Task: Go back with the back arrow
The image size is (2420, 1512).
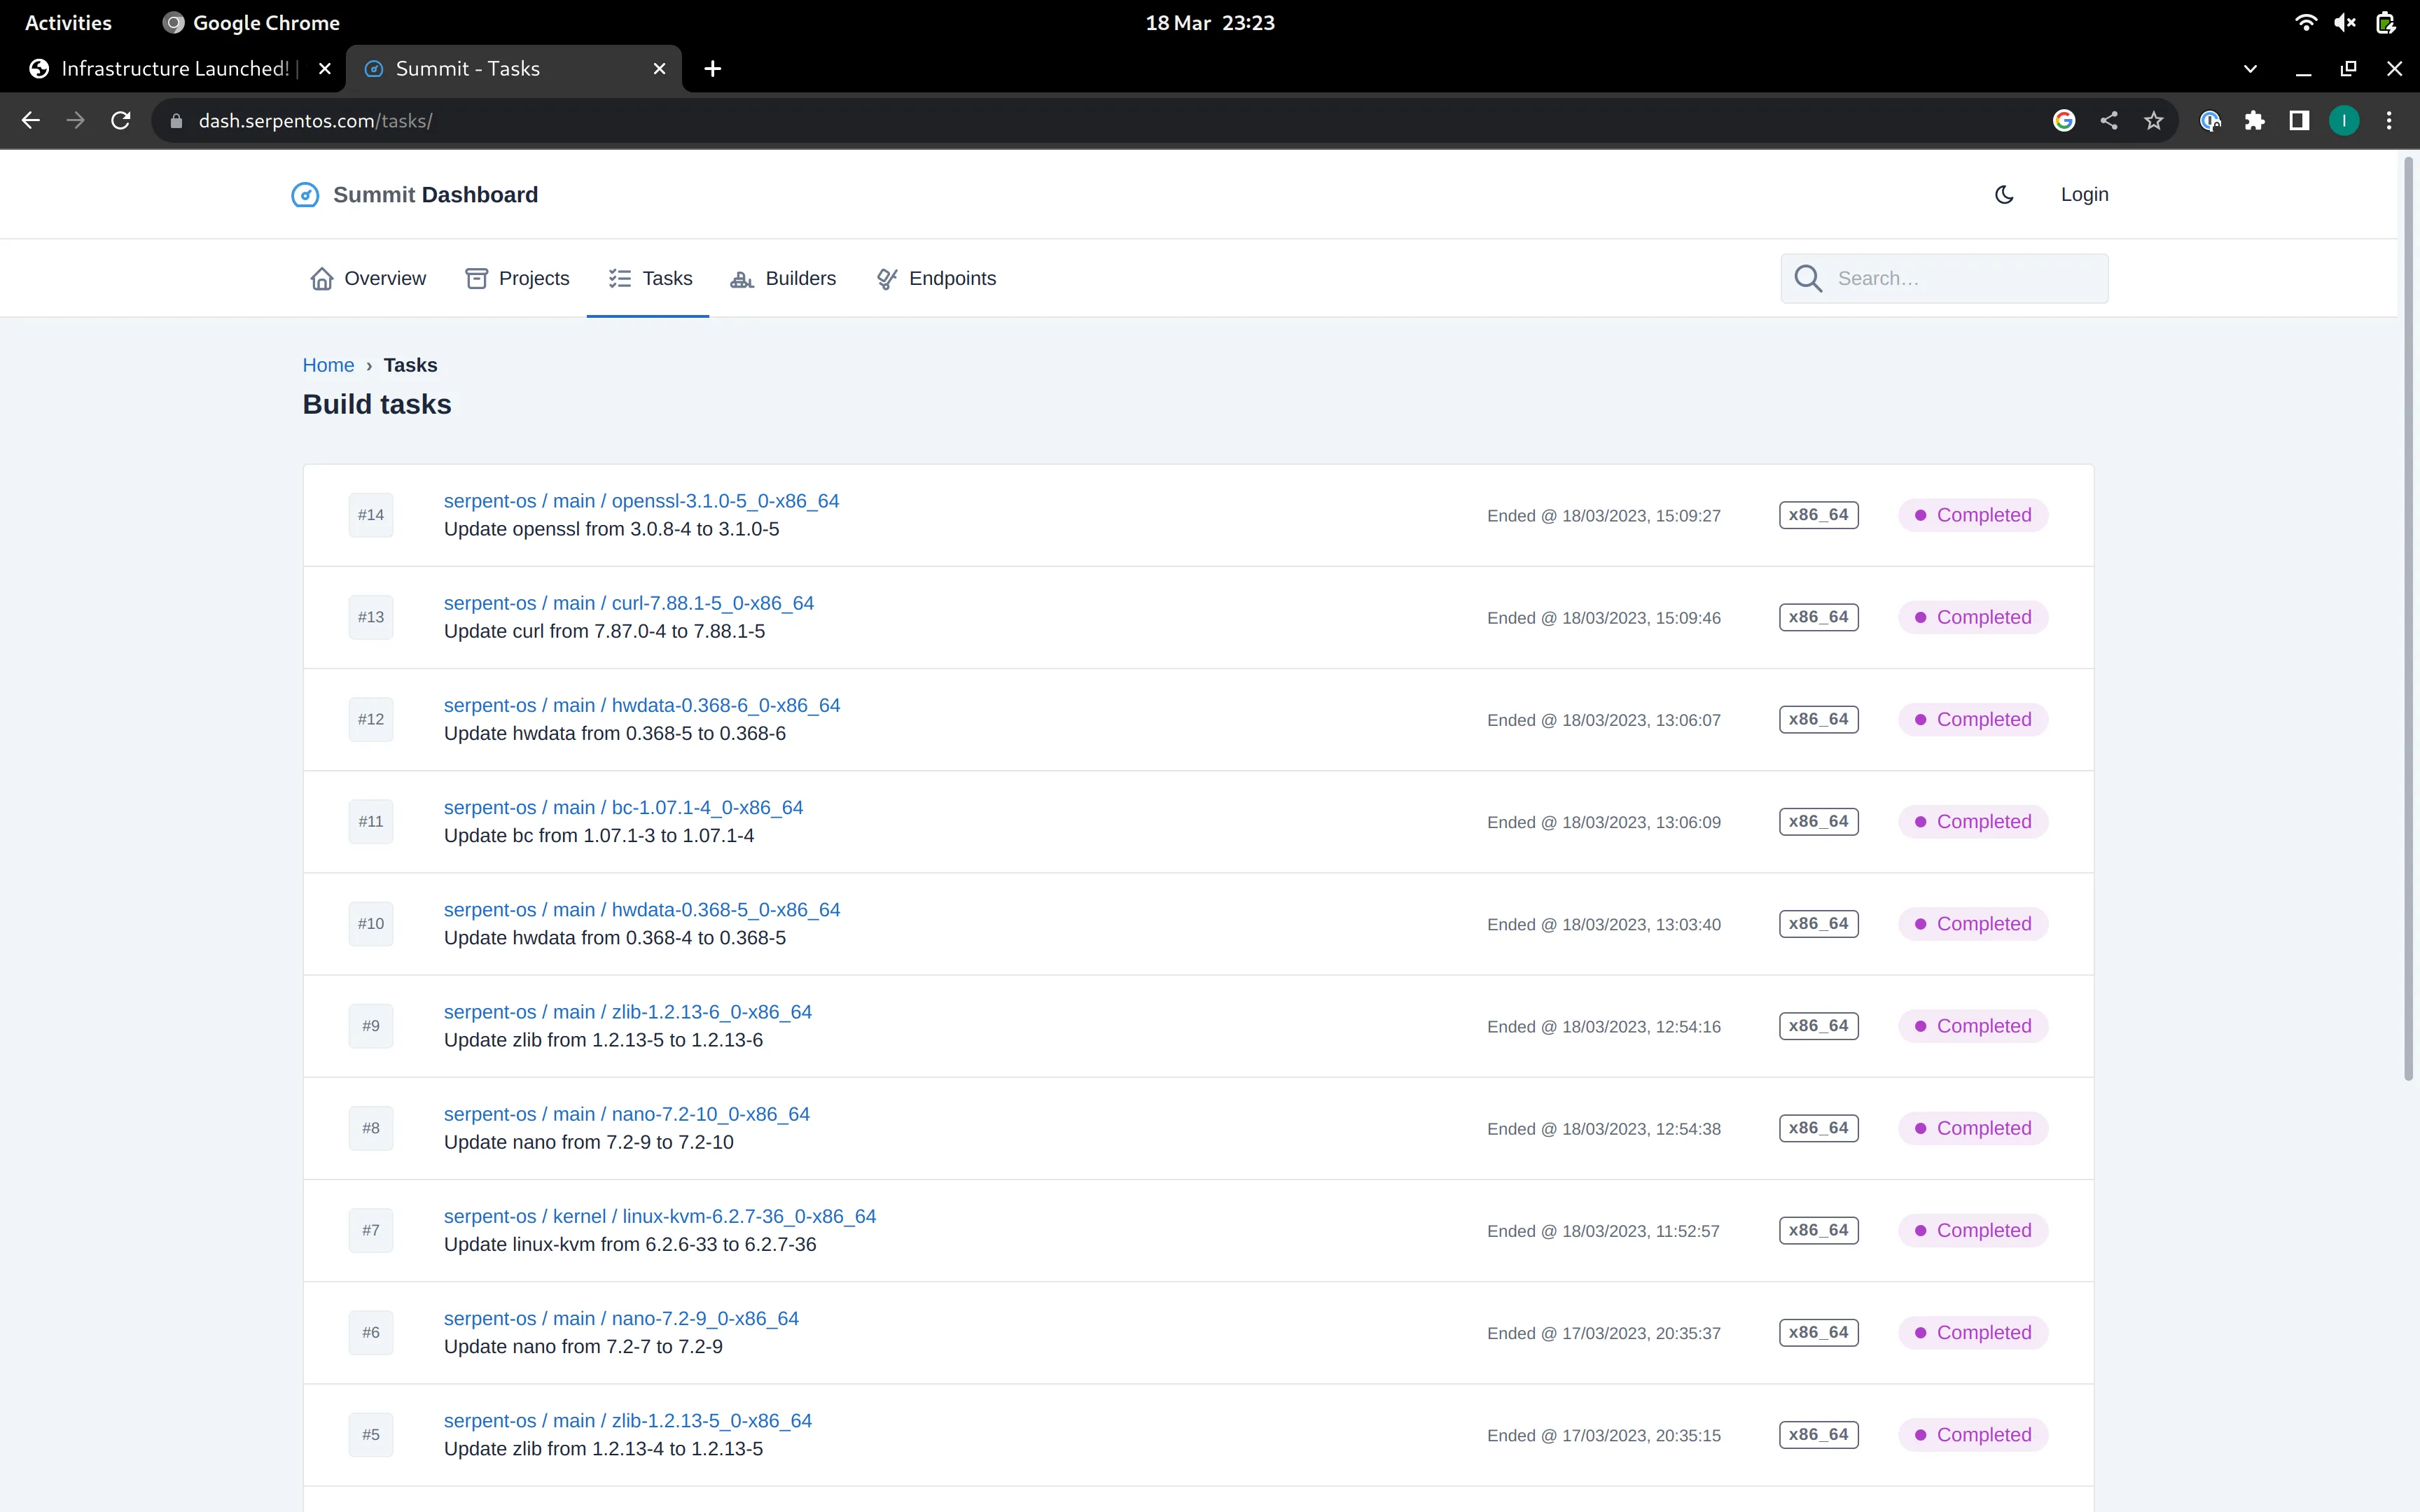Action: point(31,121)
